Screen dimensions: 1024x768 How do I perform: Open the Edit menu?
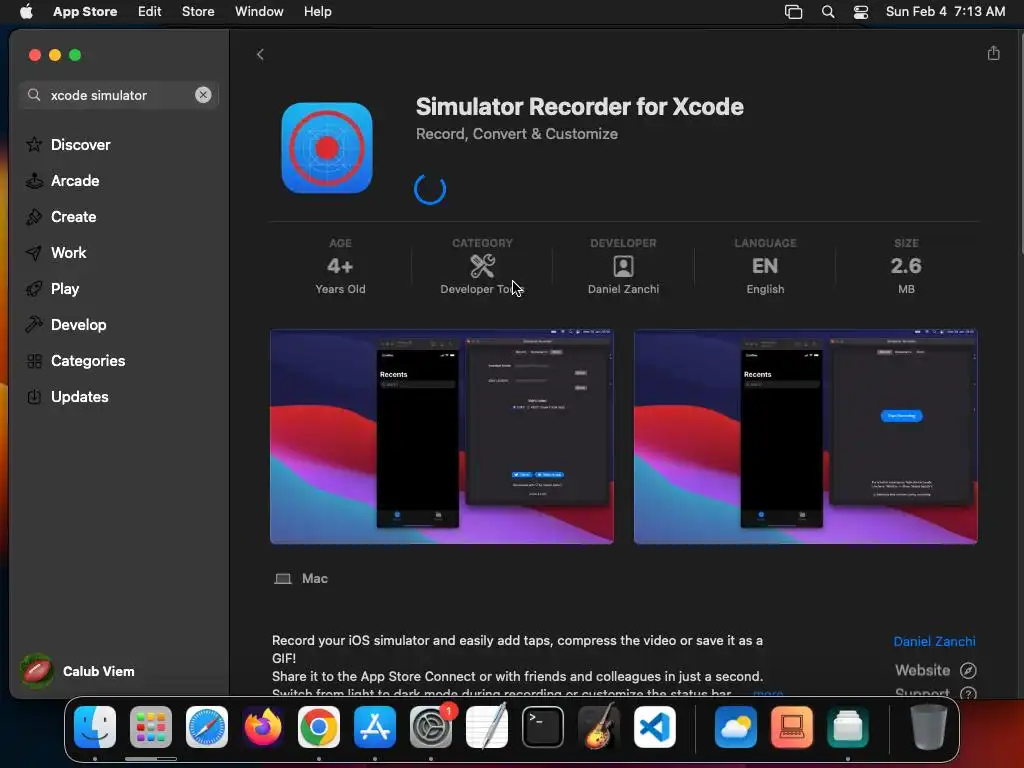pyautogui.click(x=150, y=11)
